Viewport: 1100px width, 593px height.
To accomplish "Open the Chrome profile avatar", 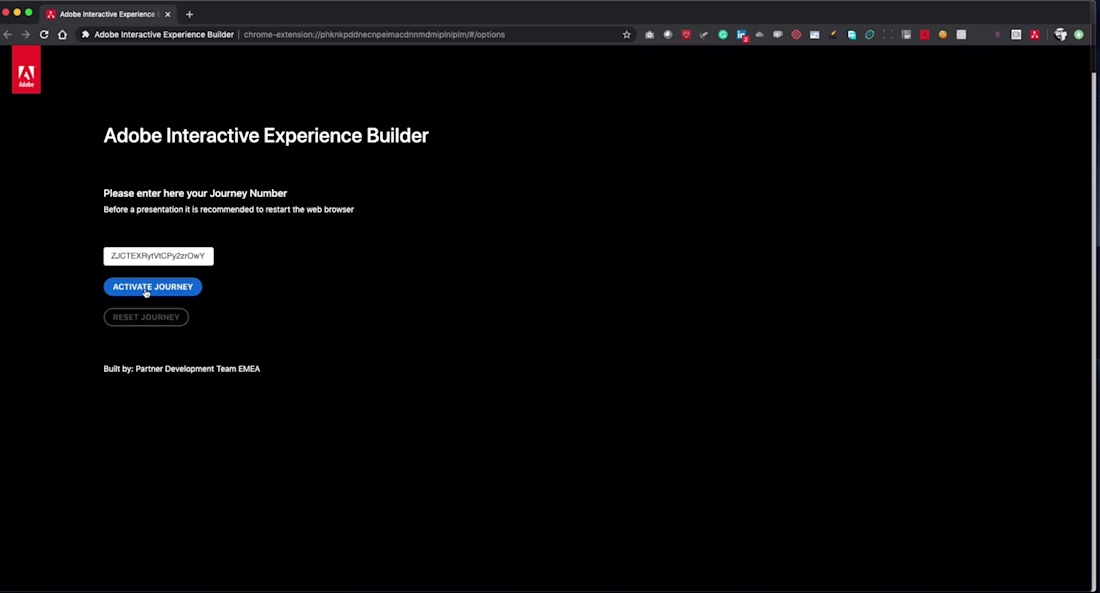I will click(x=1060, y=34).
